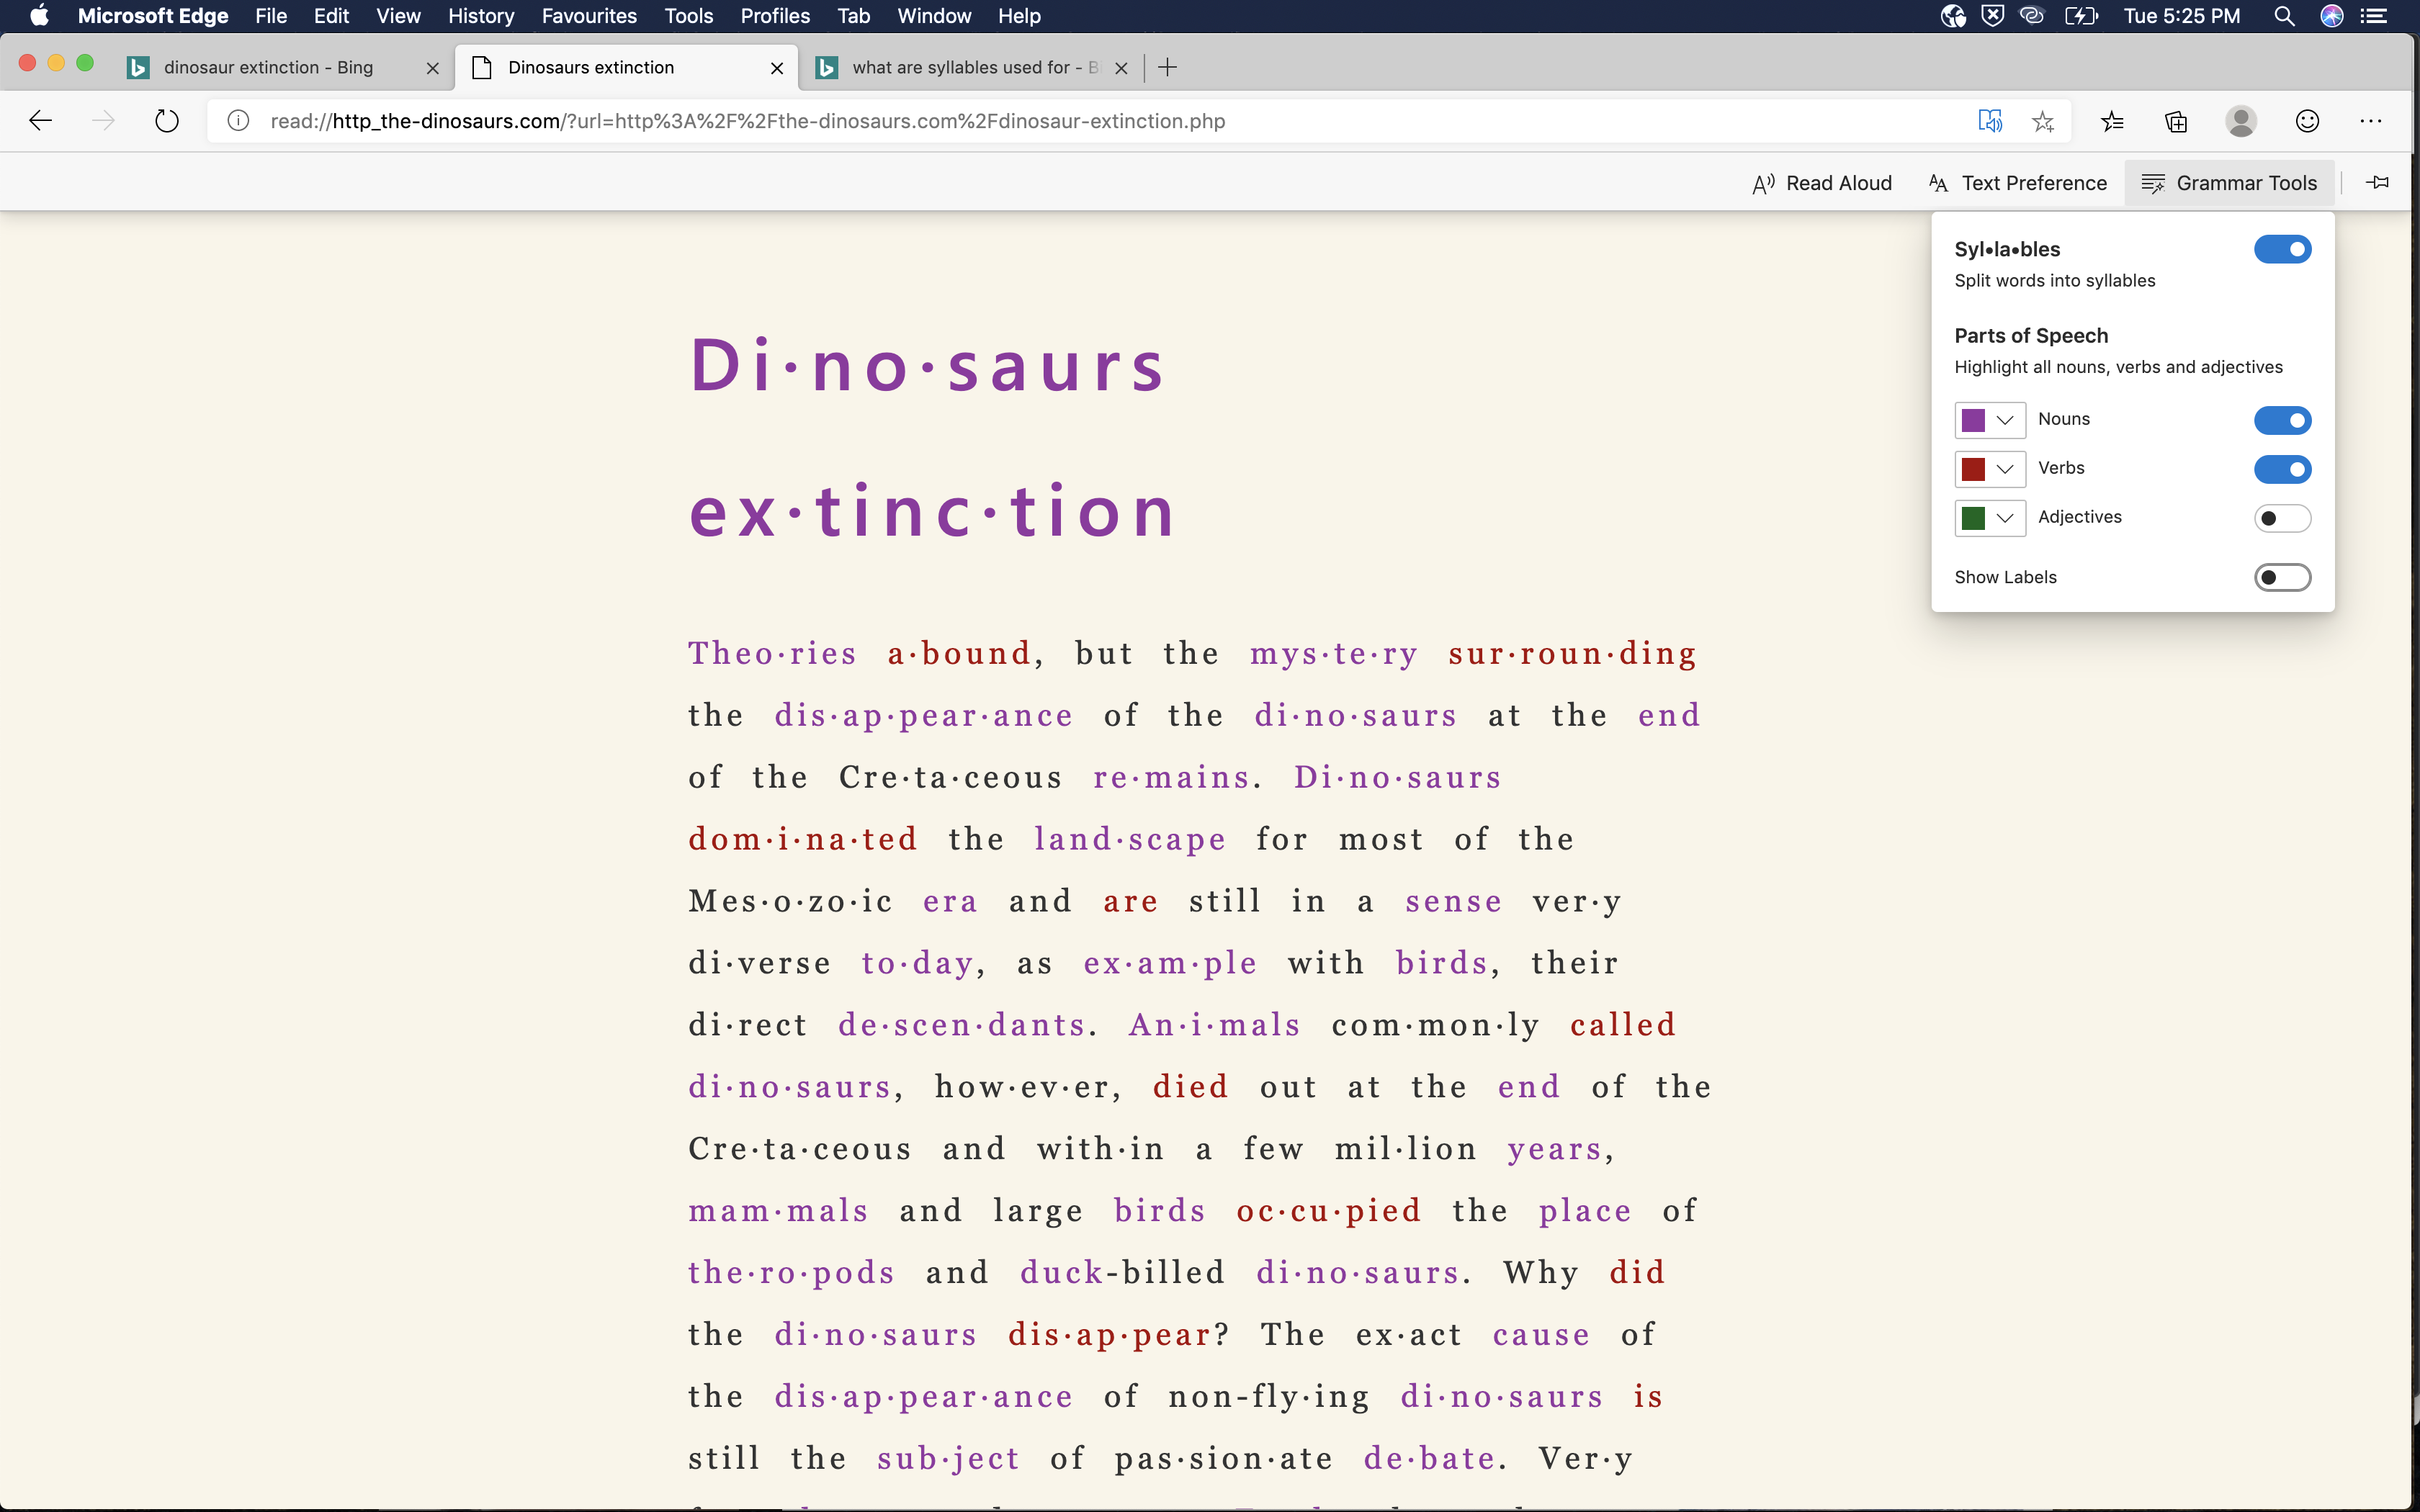Open the Window menu
Viewport: 2420px width, 1512px height.
pyautogui.click(x=934, y=16)
